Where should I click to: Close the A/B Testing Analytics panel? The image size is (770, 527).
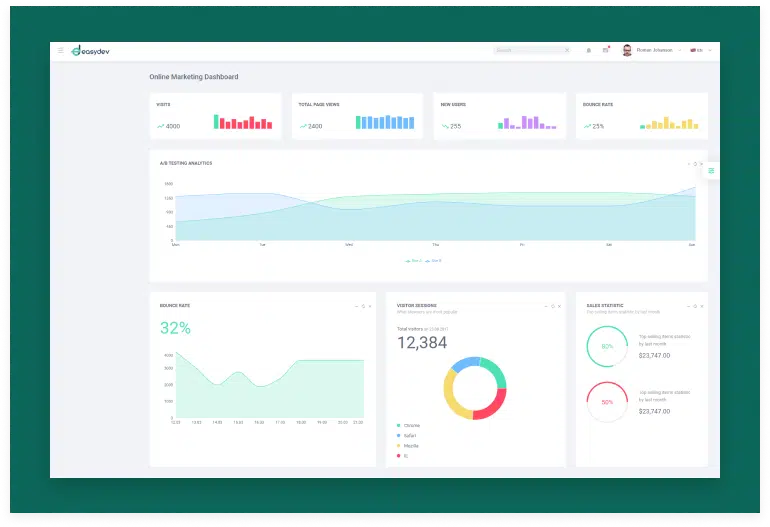pos(701,164)
